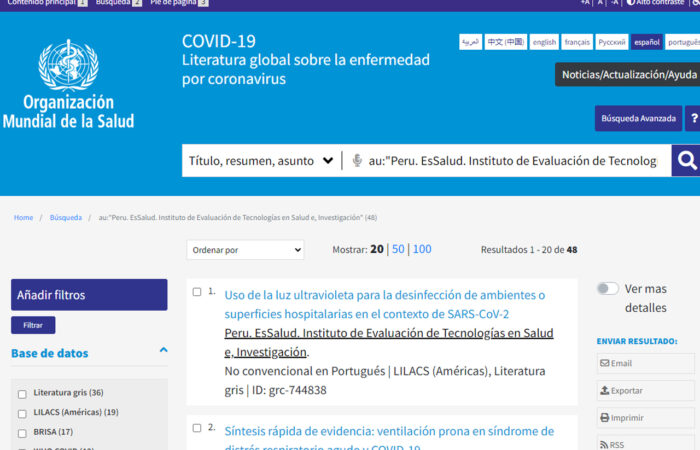
Task: Enable the Literatura gris (36) filter
Action: [22, 394]
